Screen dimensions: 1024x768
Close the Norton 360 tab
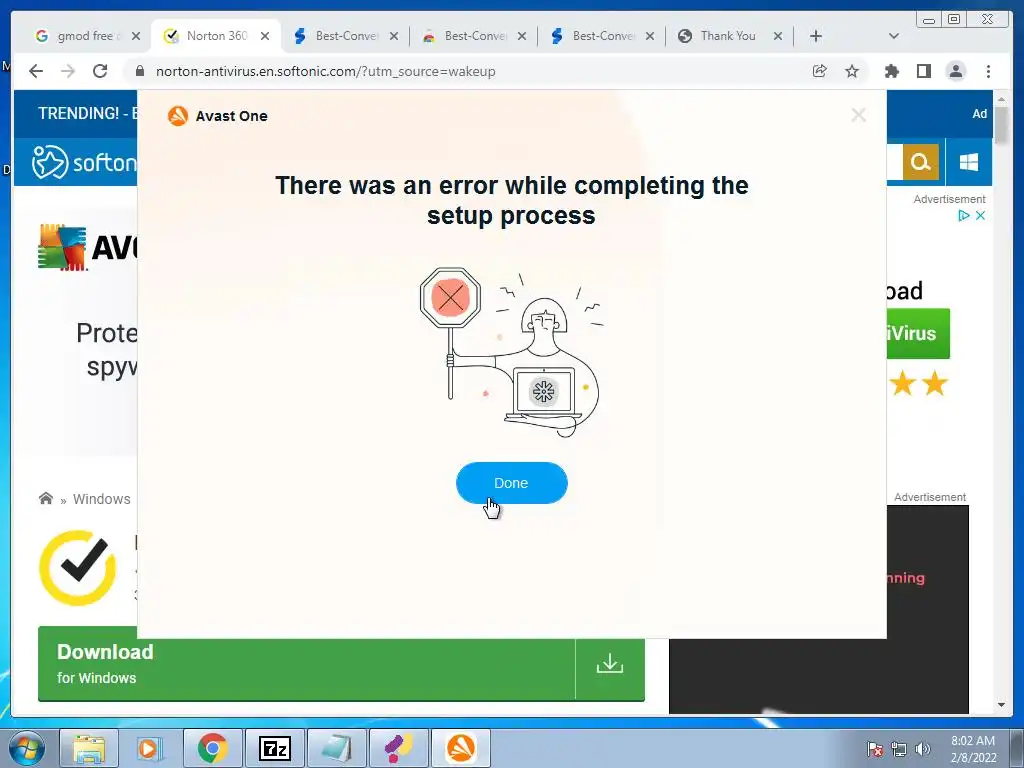point(265,36)
